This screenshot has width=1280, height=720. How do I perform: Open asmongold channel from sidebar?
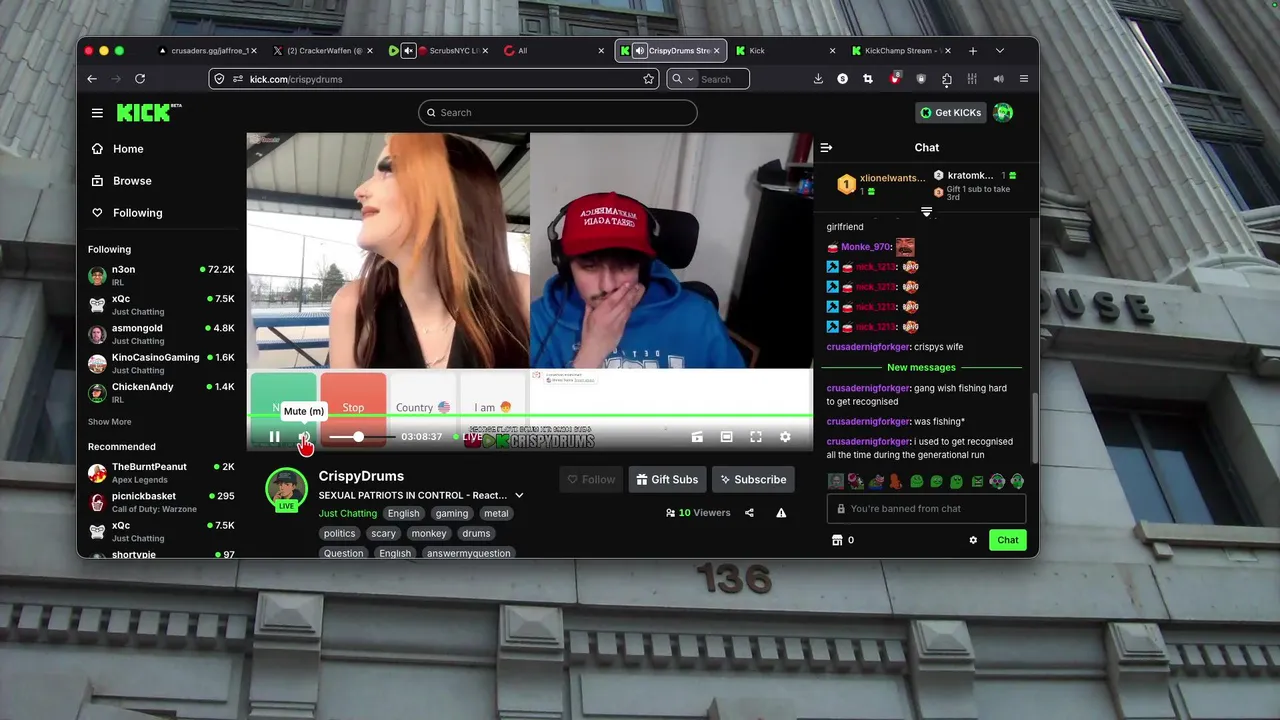click(x=161, y=334)
